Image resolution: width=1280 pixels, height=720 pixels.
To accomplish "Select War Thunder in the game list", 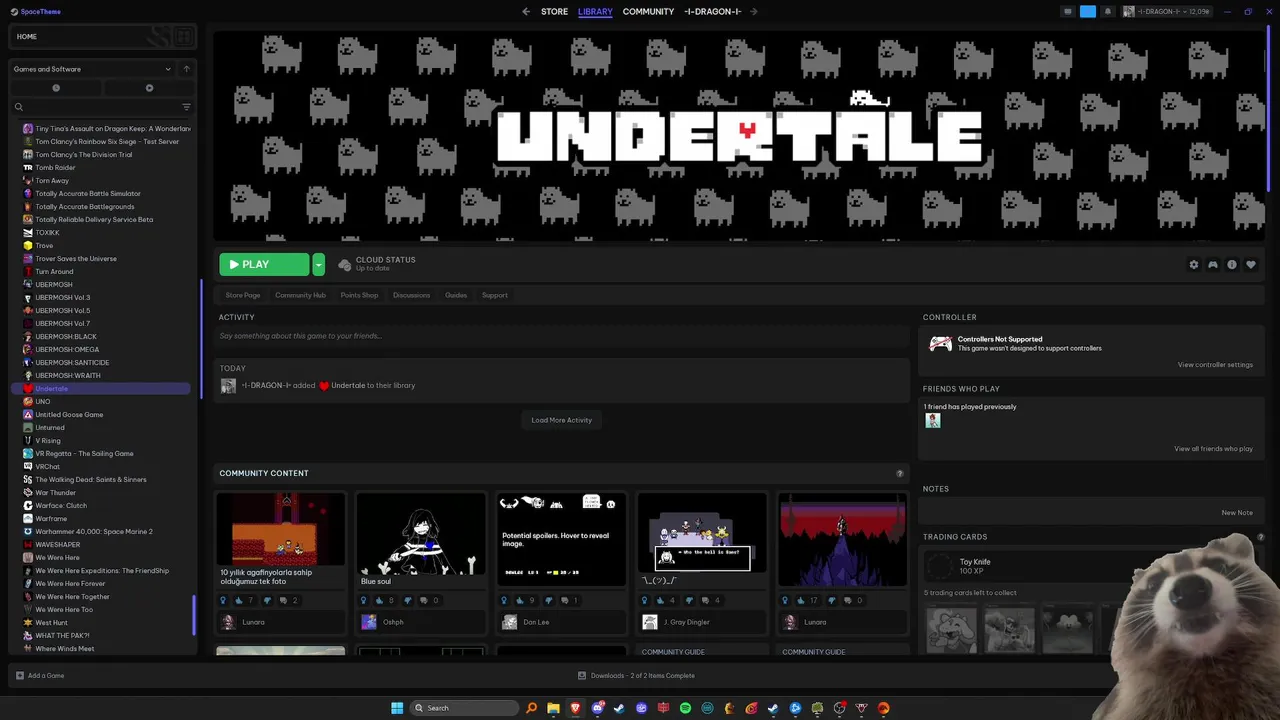I will [100, 492].
